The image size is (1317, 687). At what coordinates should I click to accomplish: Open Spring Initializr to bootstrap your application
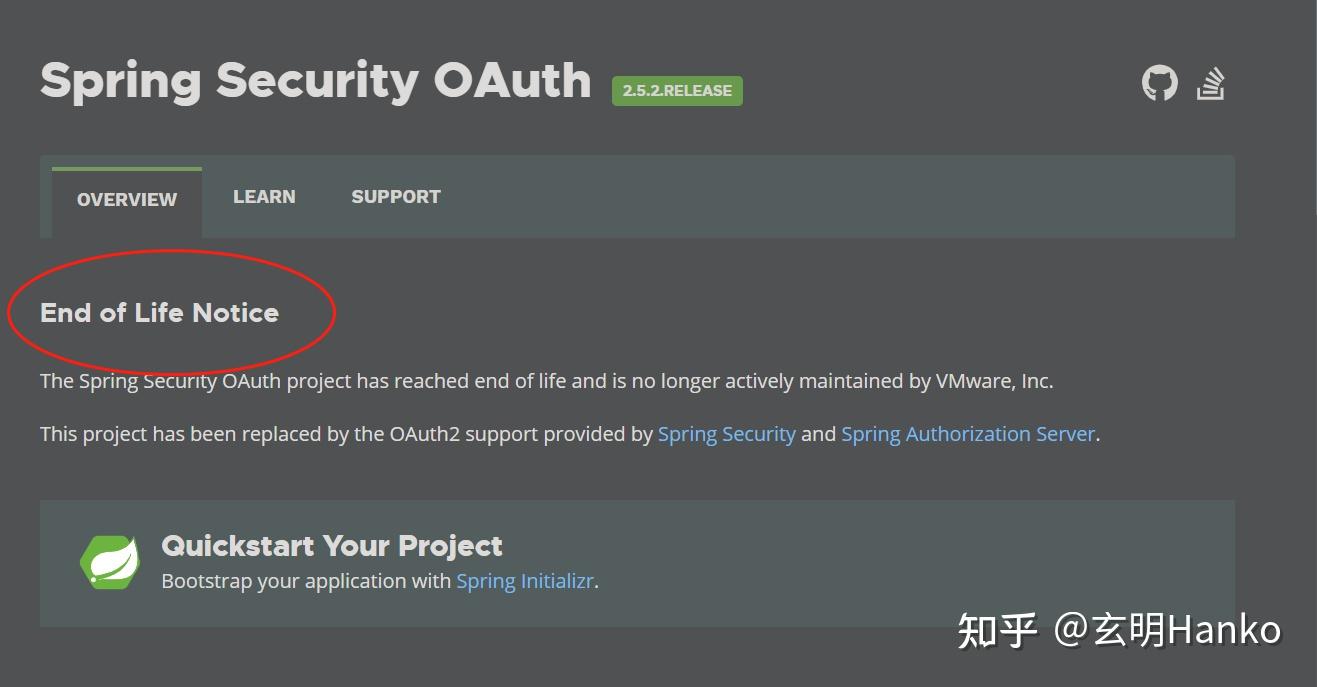[x=524, y=580]
